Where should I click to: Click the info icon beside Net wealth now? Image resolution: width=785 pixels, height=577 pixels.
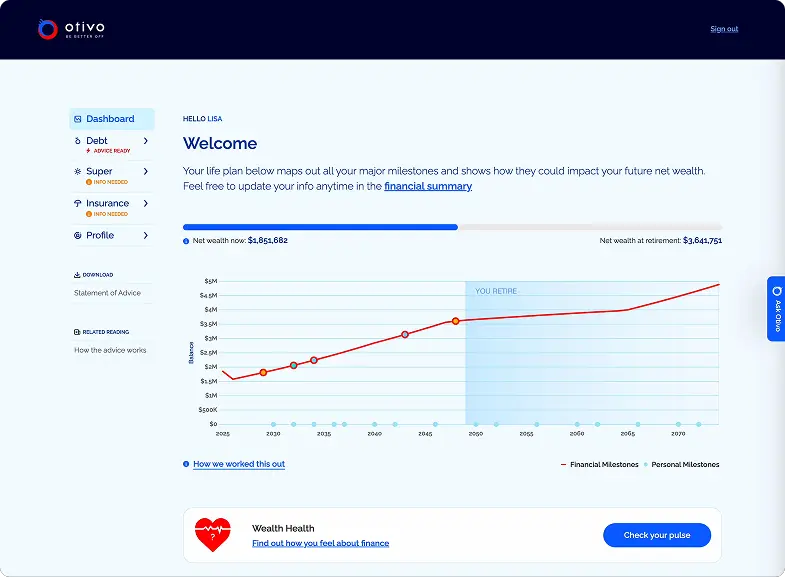(186, 241)
